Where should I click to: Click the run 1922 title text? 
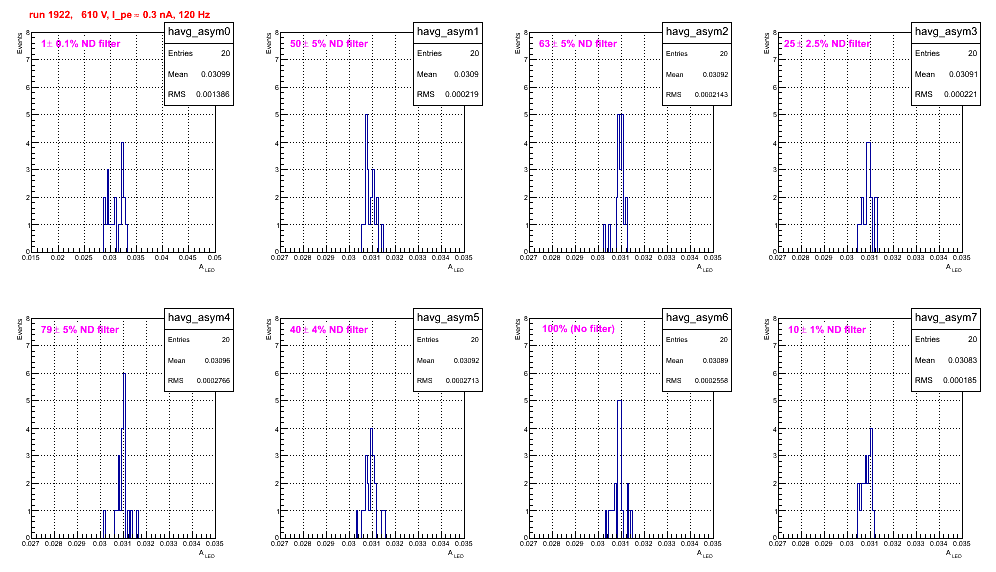pyautogui.click(x=119, y=15)
